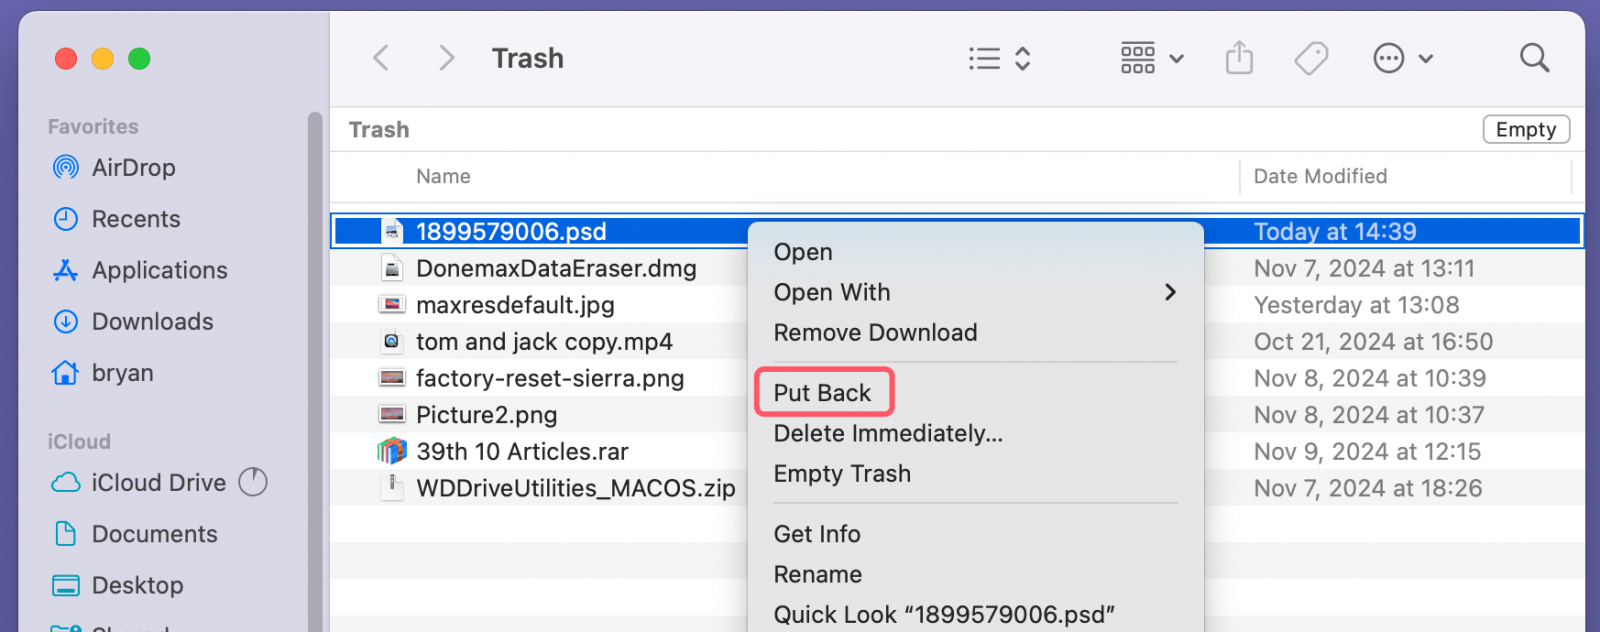Choose Put Back from the context menu
The width and height of the screenshot is (1600, 632).
pos(824,392)
